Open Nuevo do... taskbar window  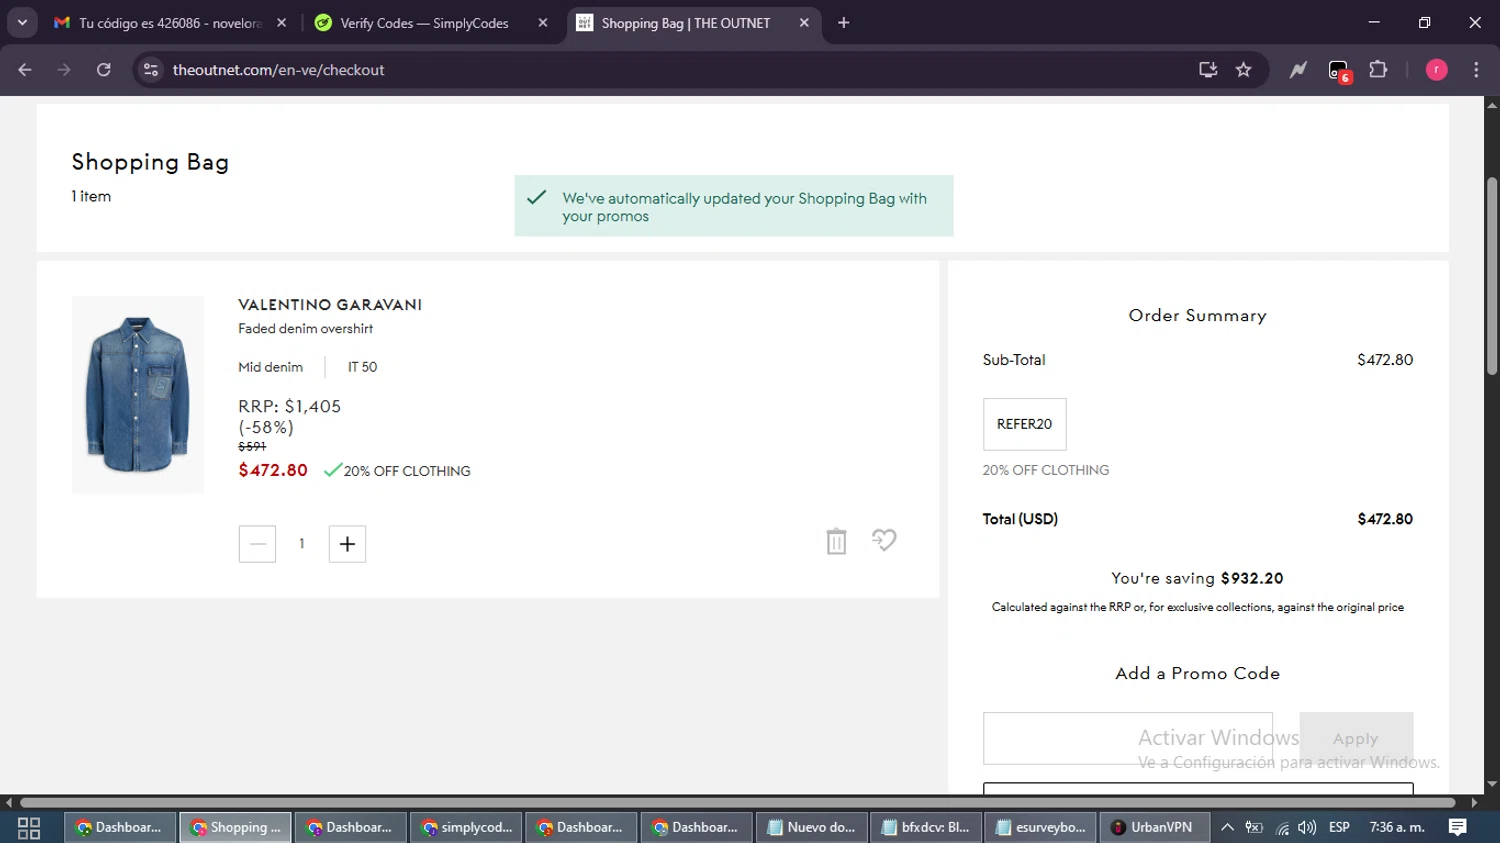click(811, 828)
